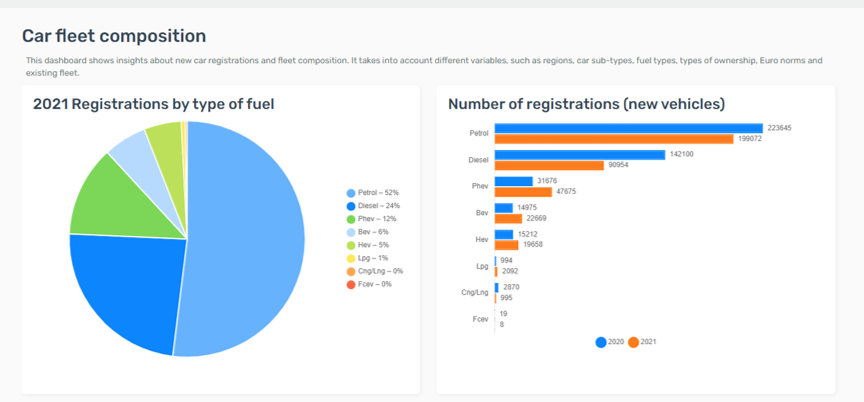Click the green Hev legend color dot
The height and width of the screenshot is (402, 864).
(350, 245)
